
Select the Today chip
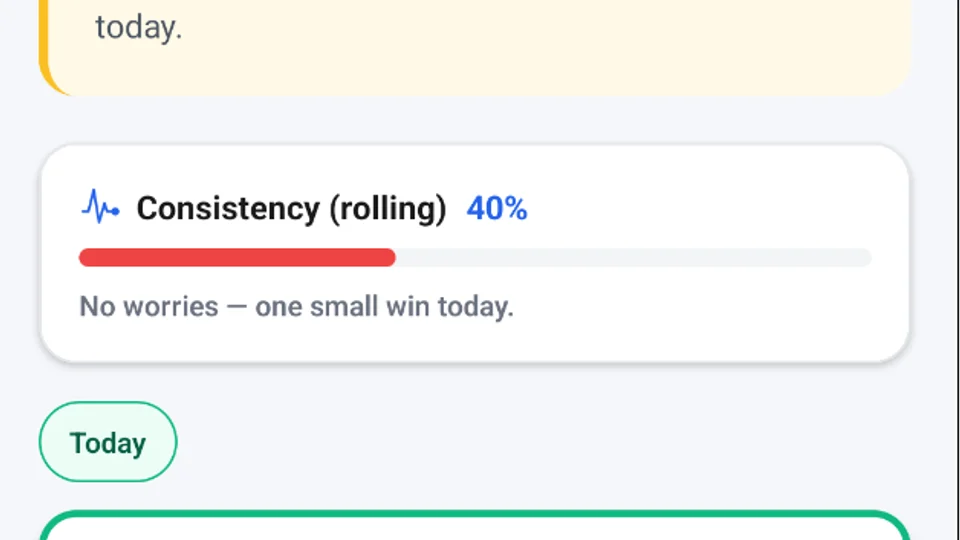108,442
